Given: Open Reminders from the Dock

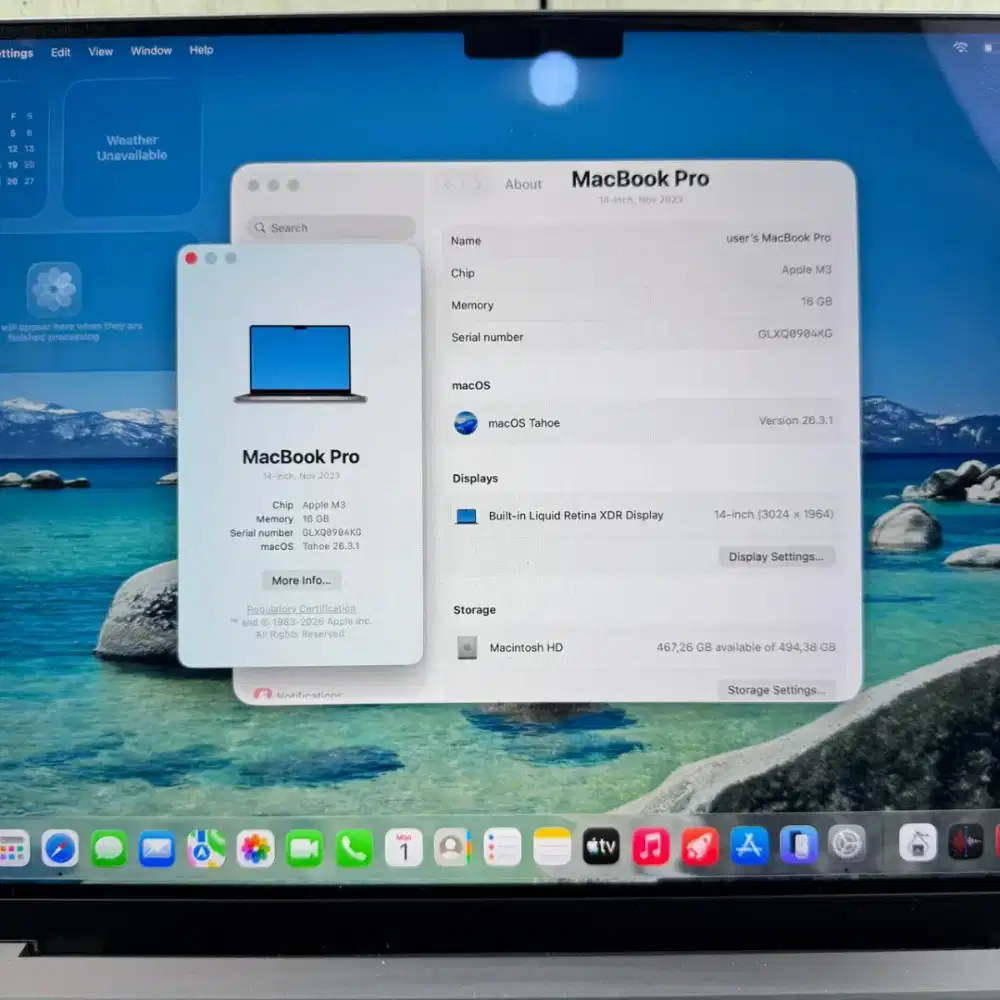Looking at the screenshot, I should [x=503, y=848].
